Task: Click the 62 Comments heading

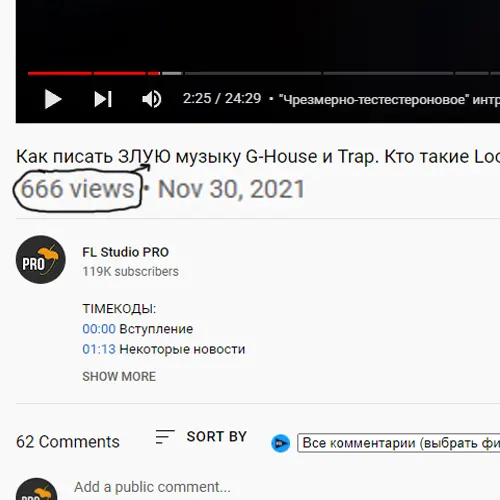Action: click(x=68, y=442)
